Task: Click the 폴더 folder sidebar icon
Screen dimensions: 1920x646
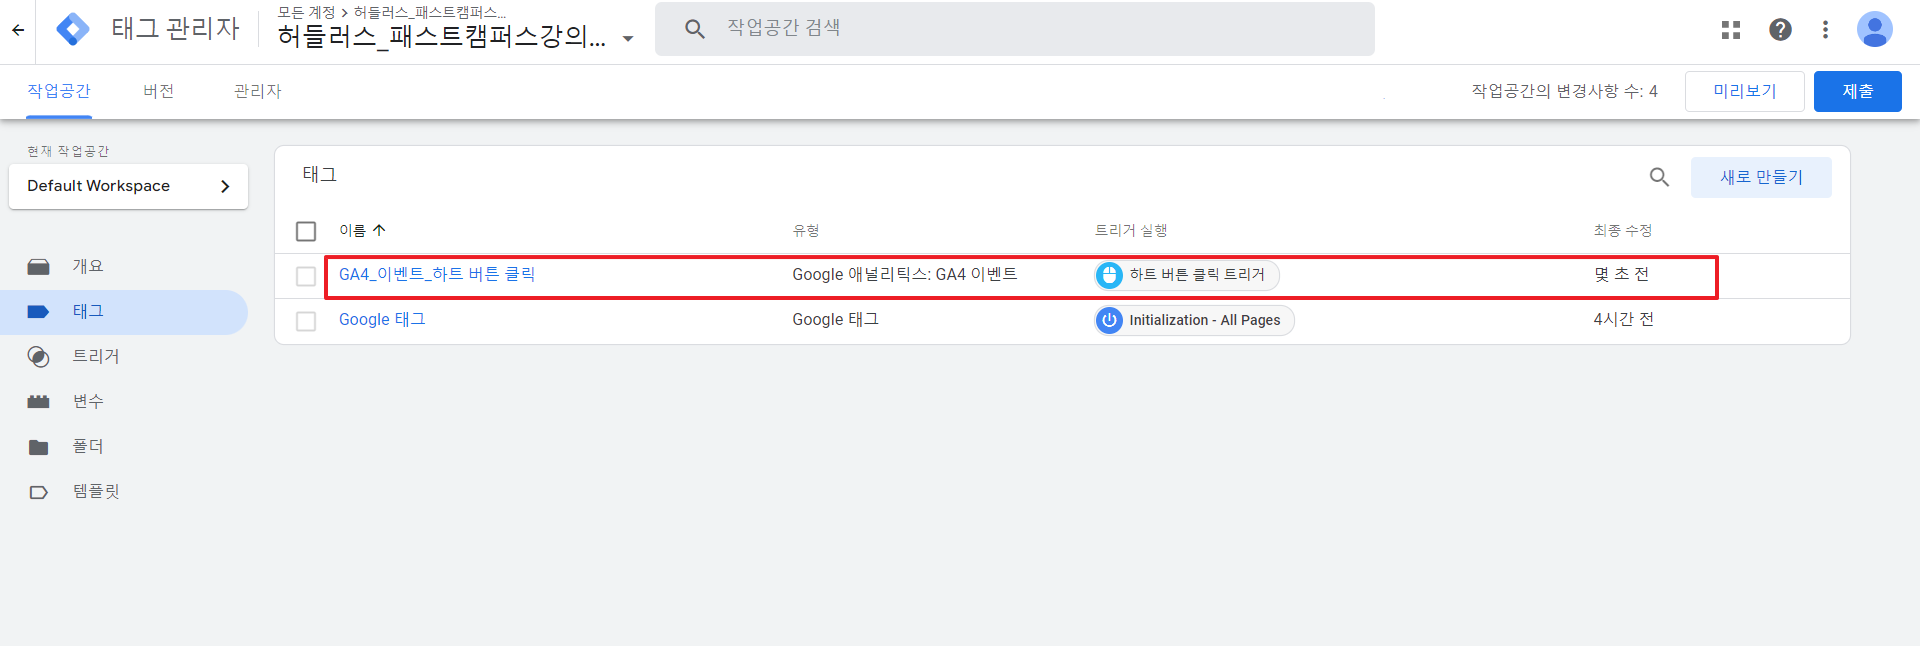Action: click(x=39, y=447)
